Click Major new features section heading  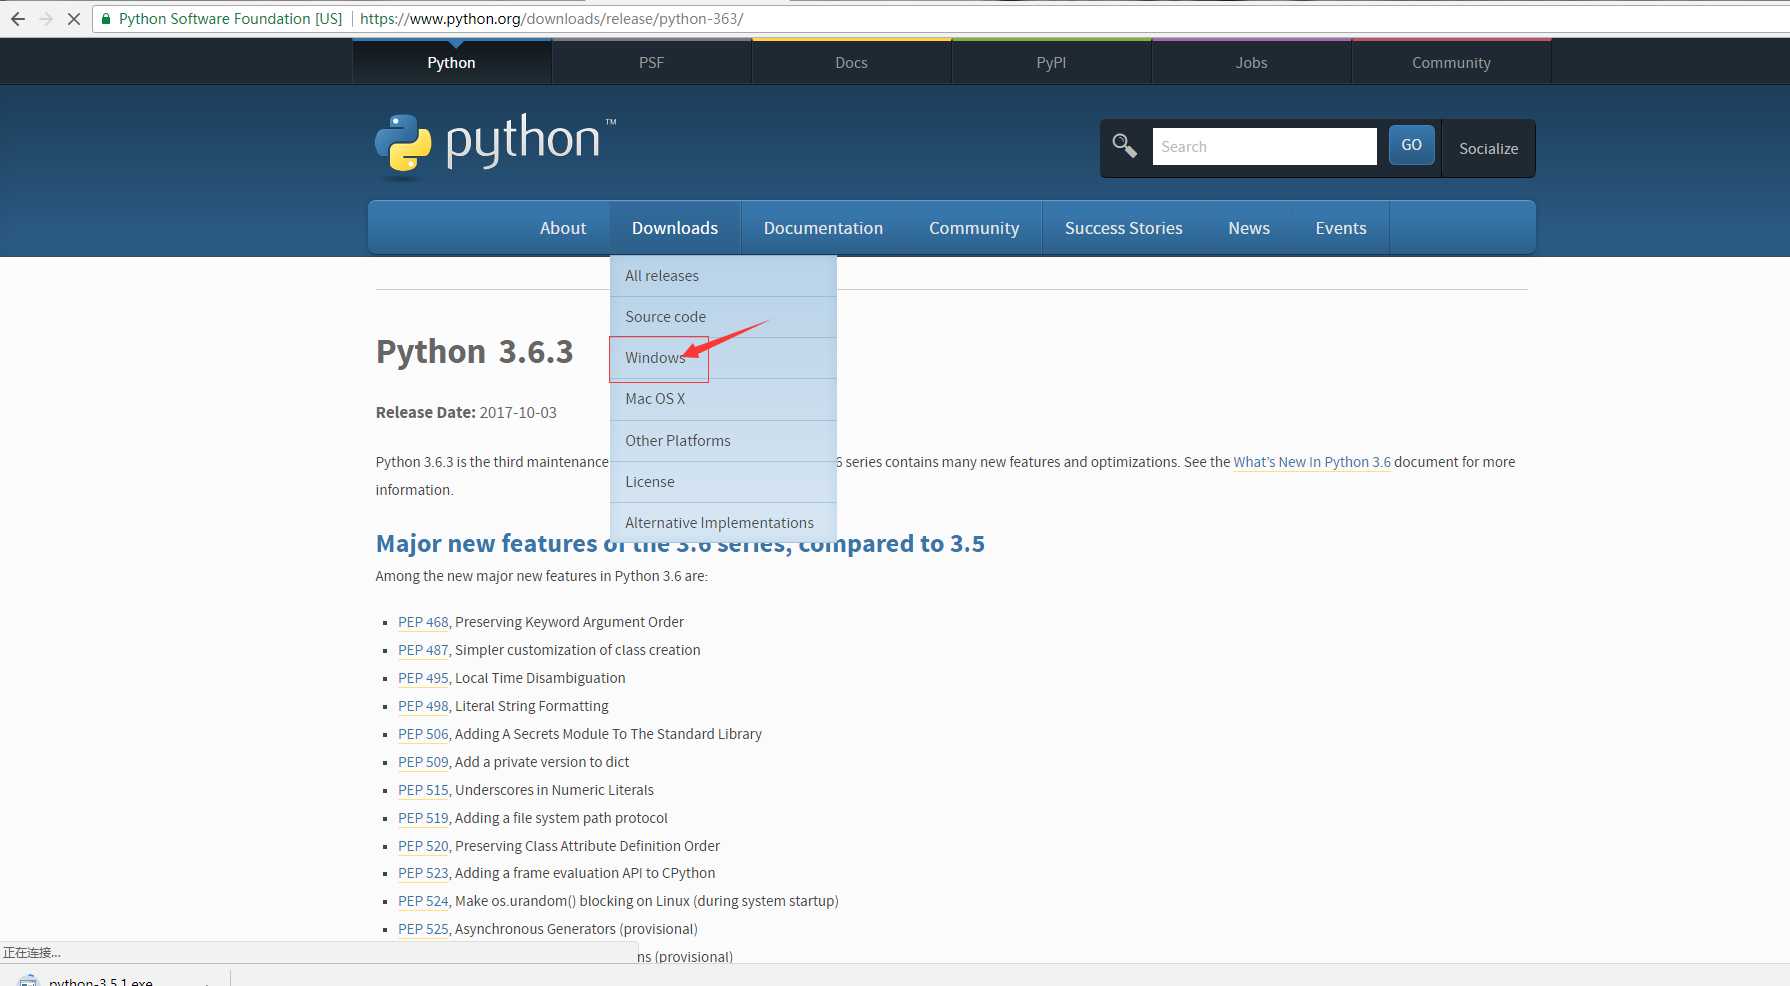[x=680, y=544]
